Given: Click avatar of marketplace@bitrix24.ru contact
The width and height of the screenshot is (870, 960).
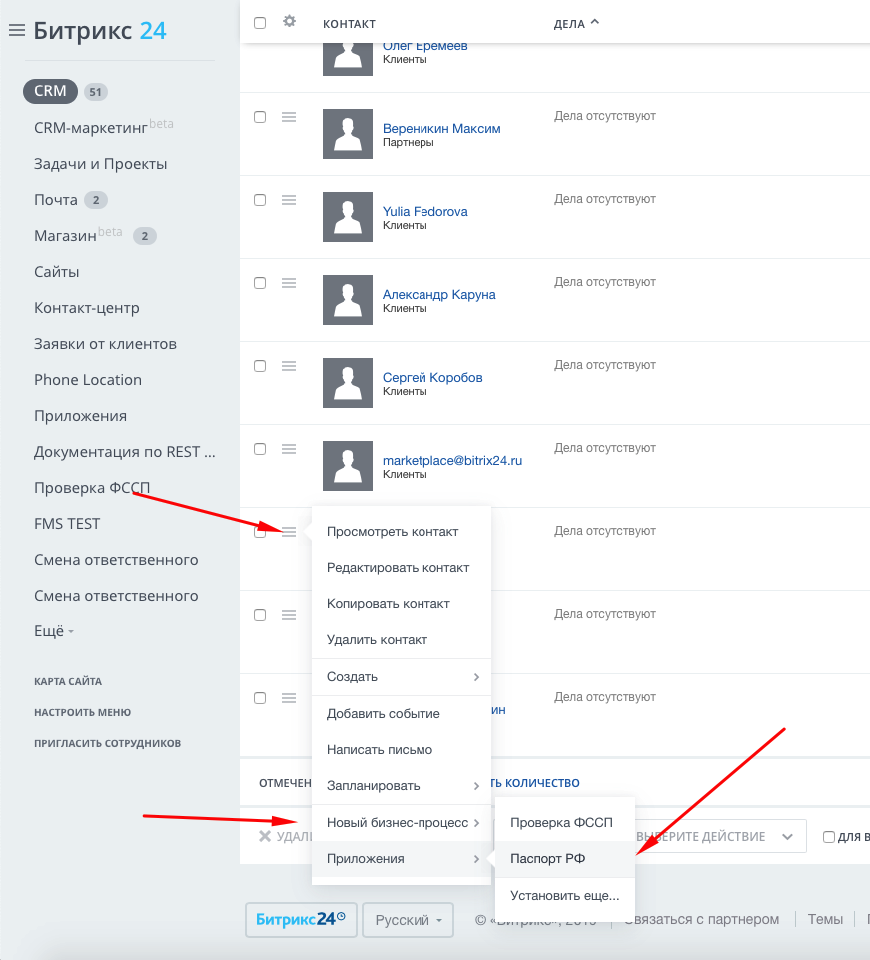Looking at the screenshot, I should pyautogui.click(x=348, y=465).
